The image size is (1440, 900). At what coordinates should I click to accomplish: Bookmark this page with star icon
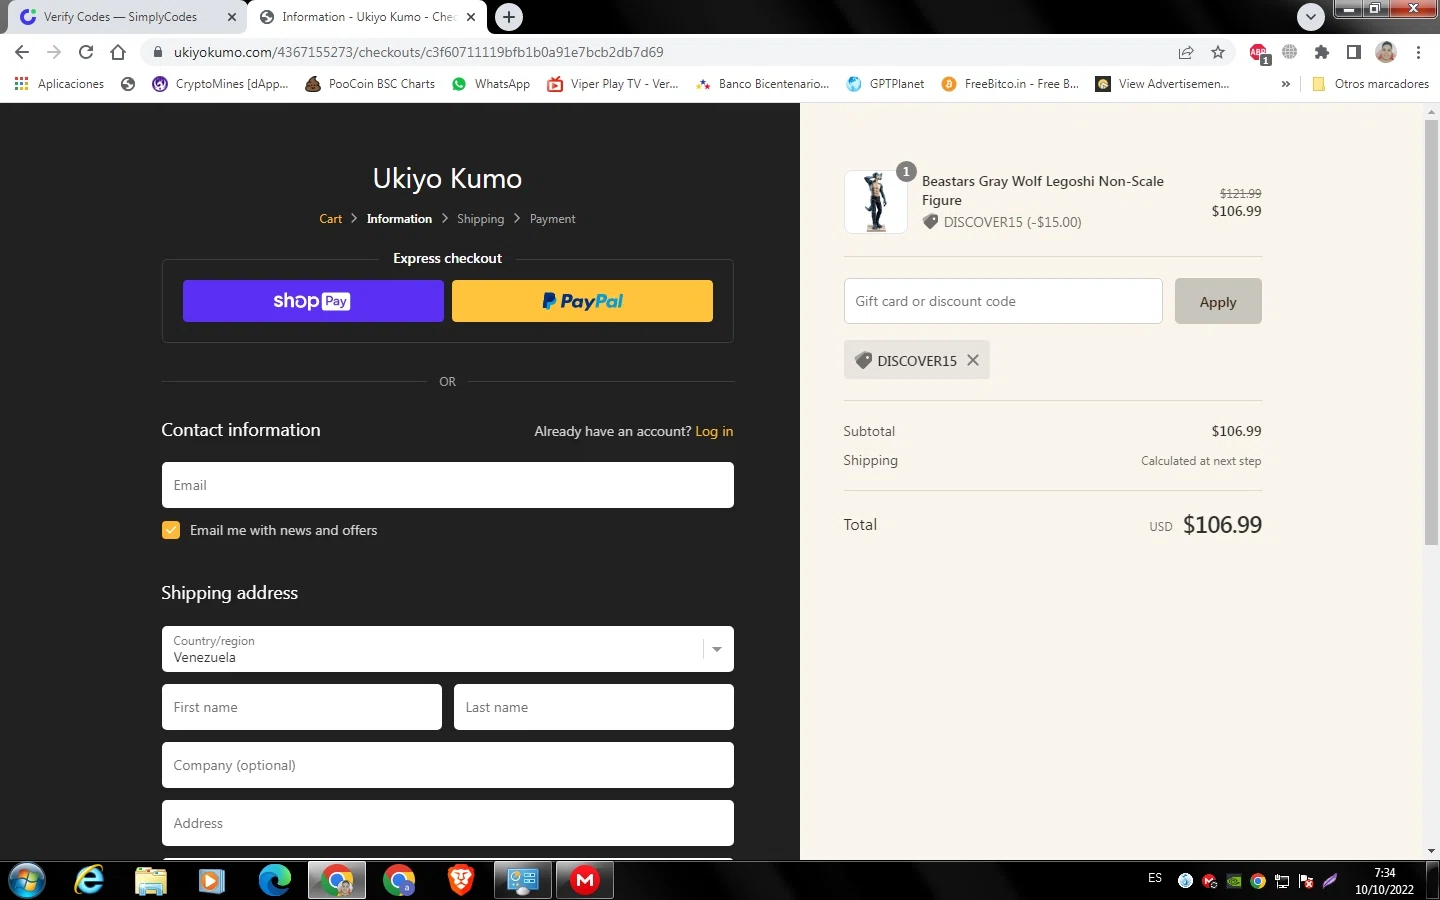coord(1218,52)
